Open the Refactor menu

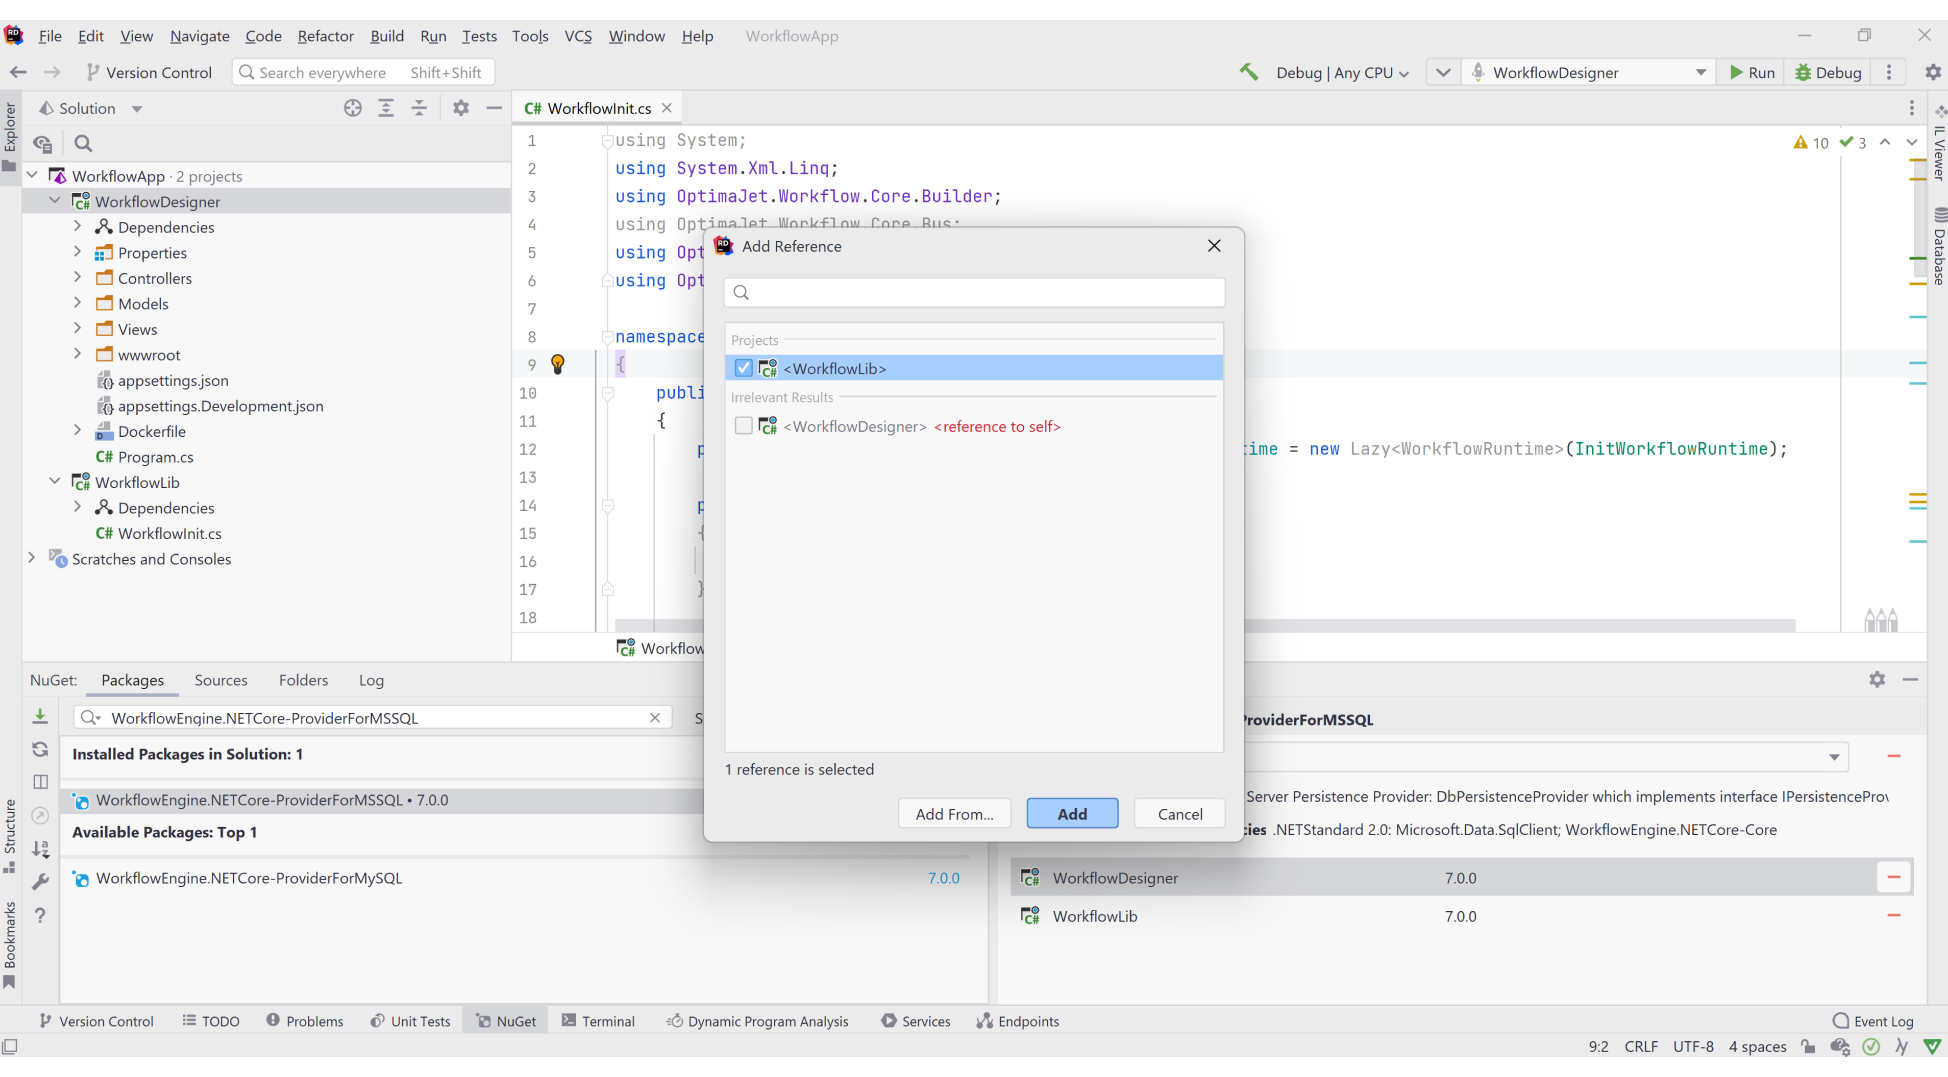click(325, 36)
